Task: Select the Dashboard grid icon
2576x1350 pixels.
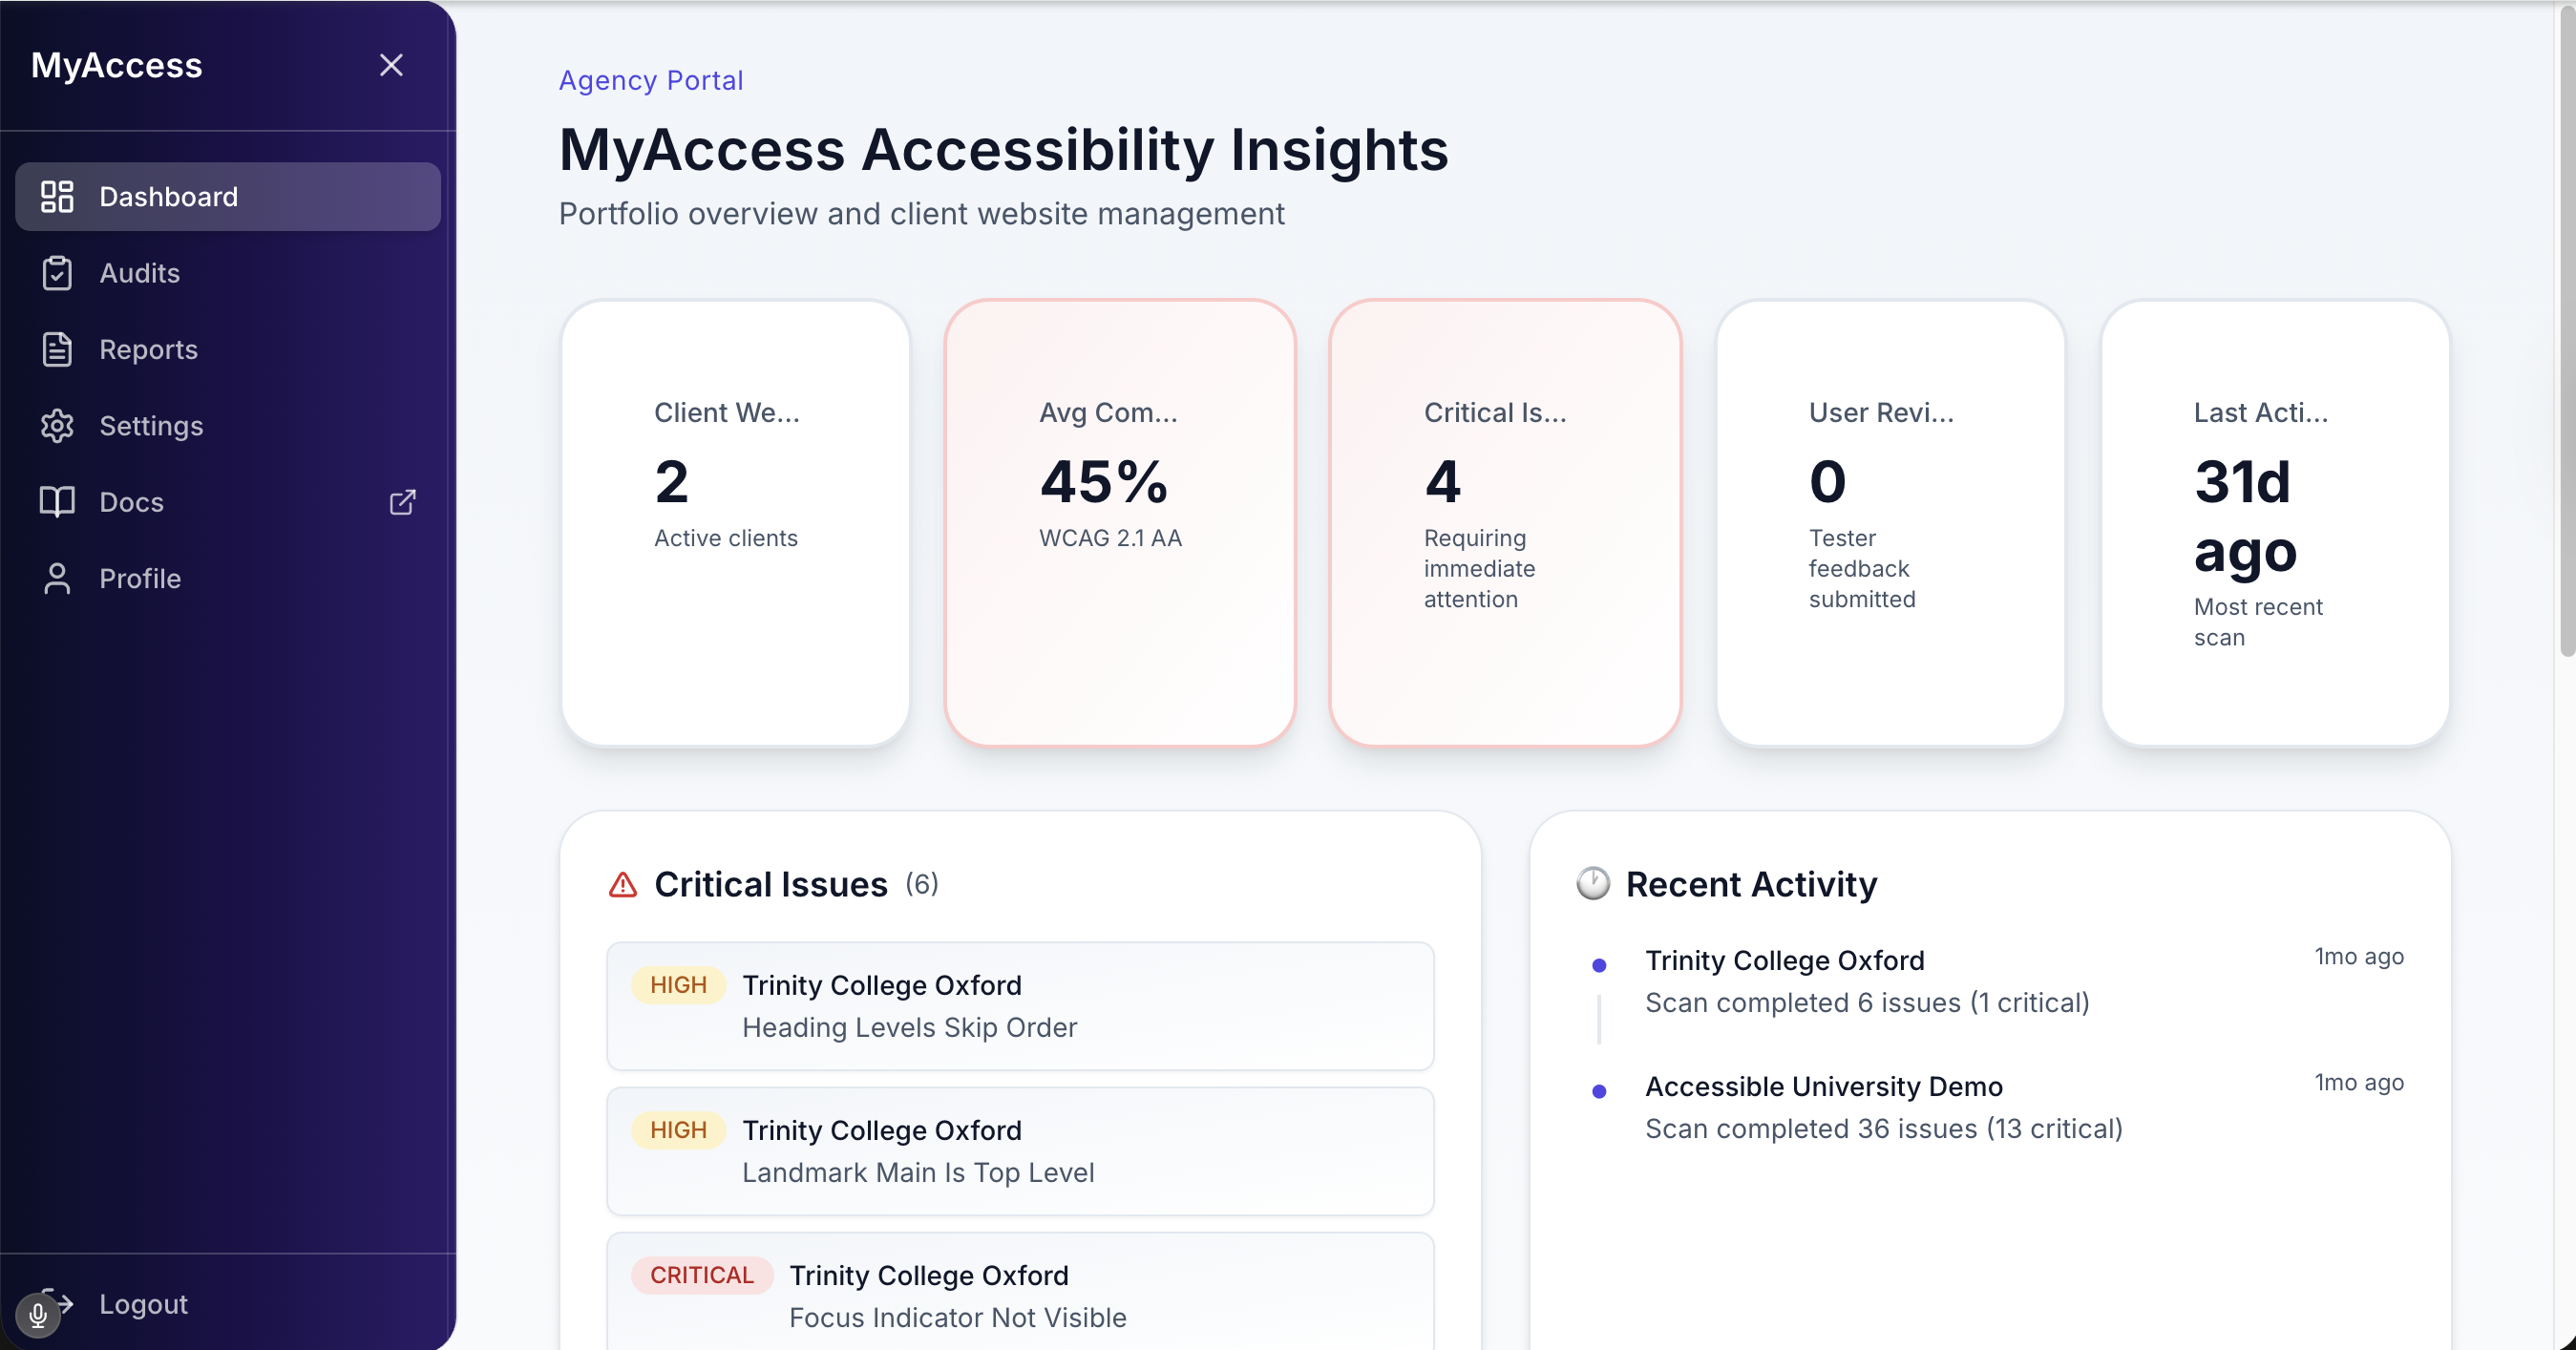Action: click(x=57, y=196)
